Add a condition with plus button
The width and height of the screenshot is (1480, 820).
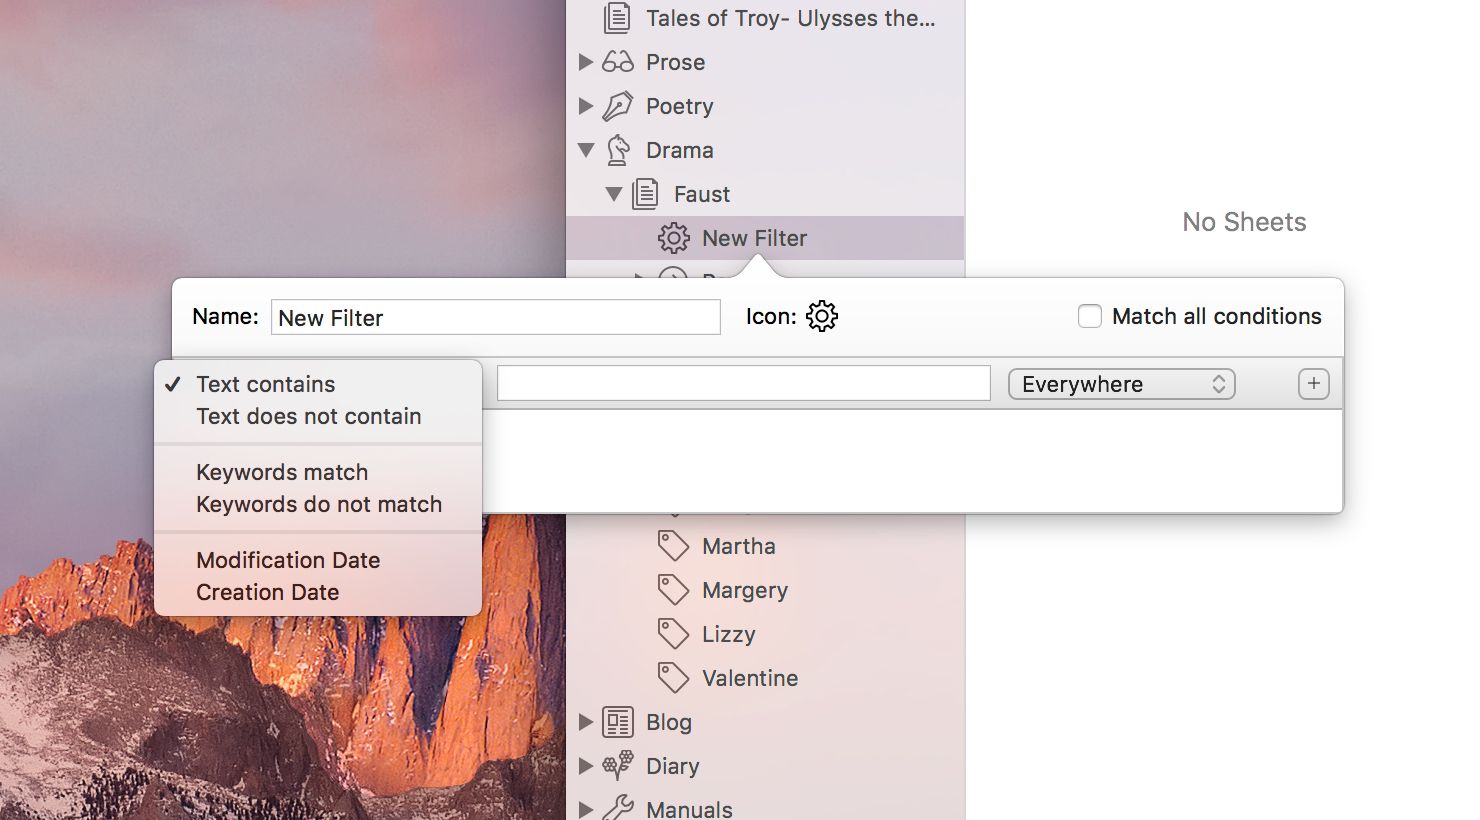pyautogui.click(x=1313, y=384)
